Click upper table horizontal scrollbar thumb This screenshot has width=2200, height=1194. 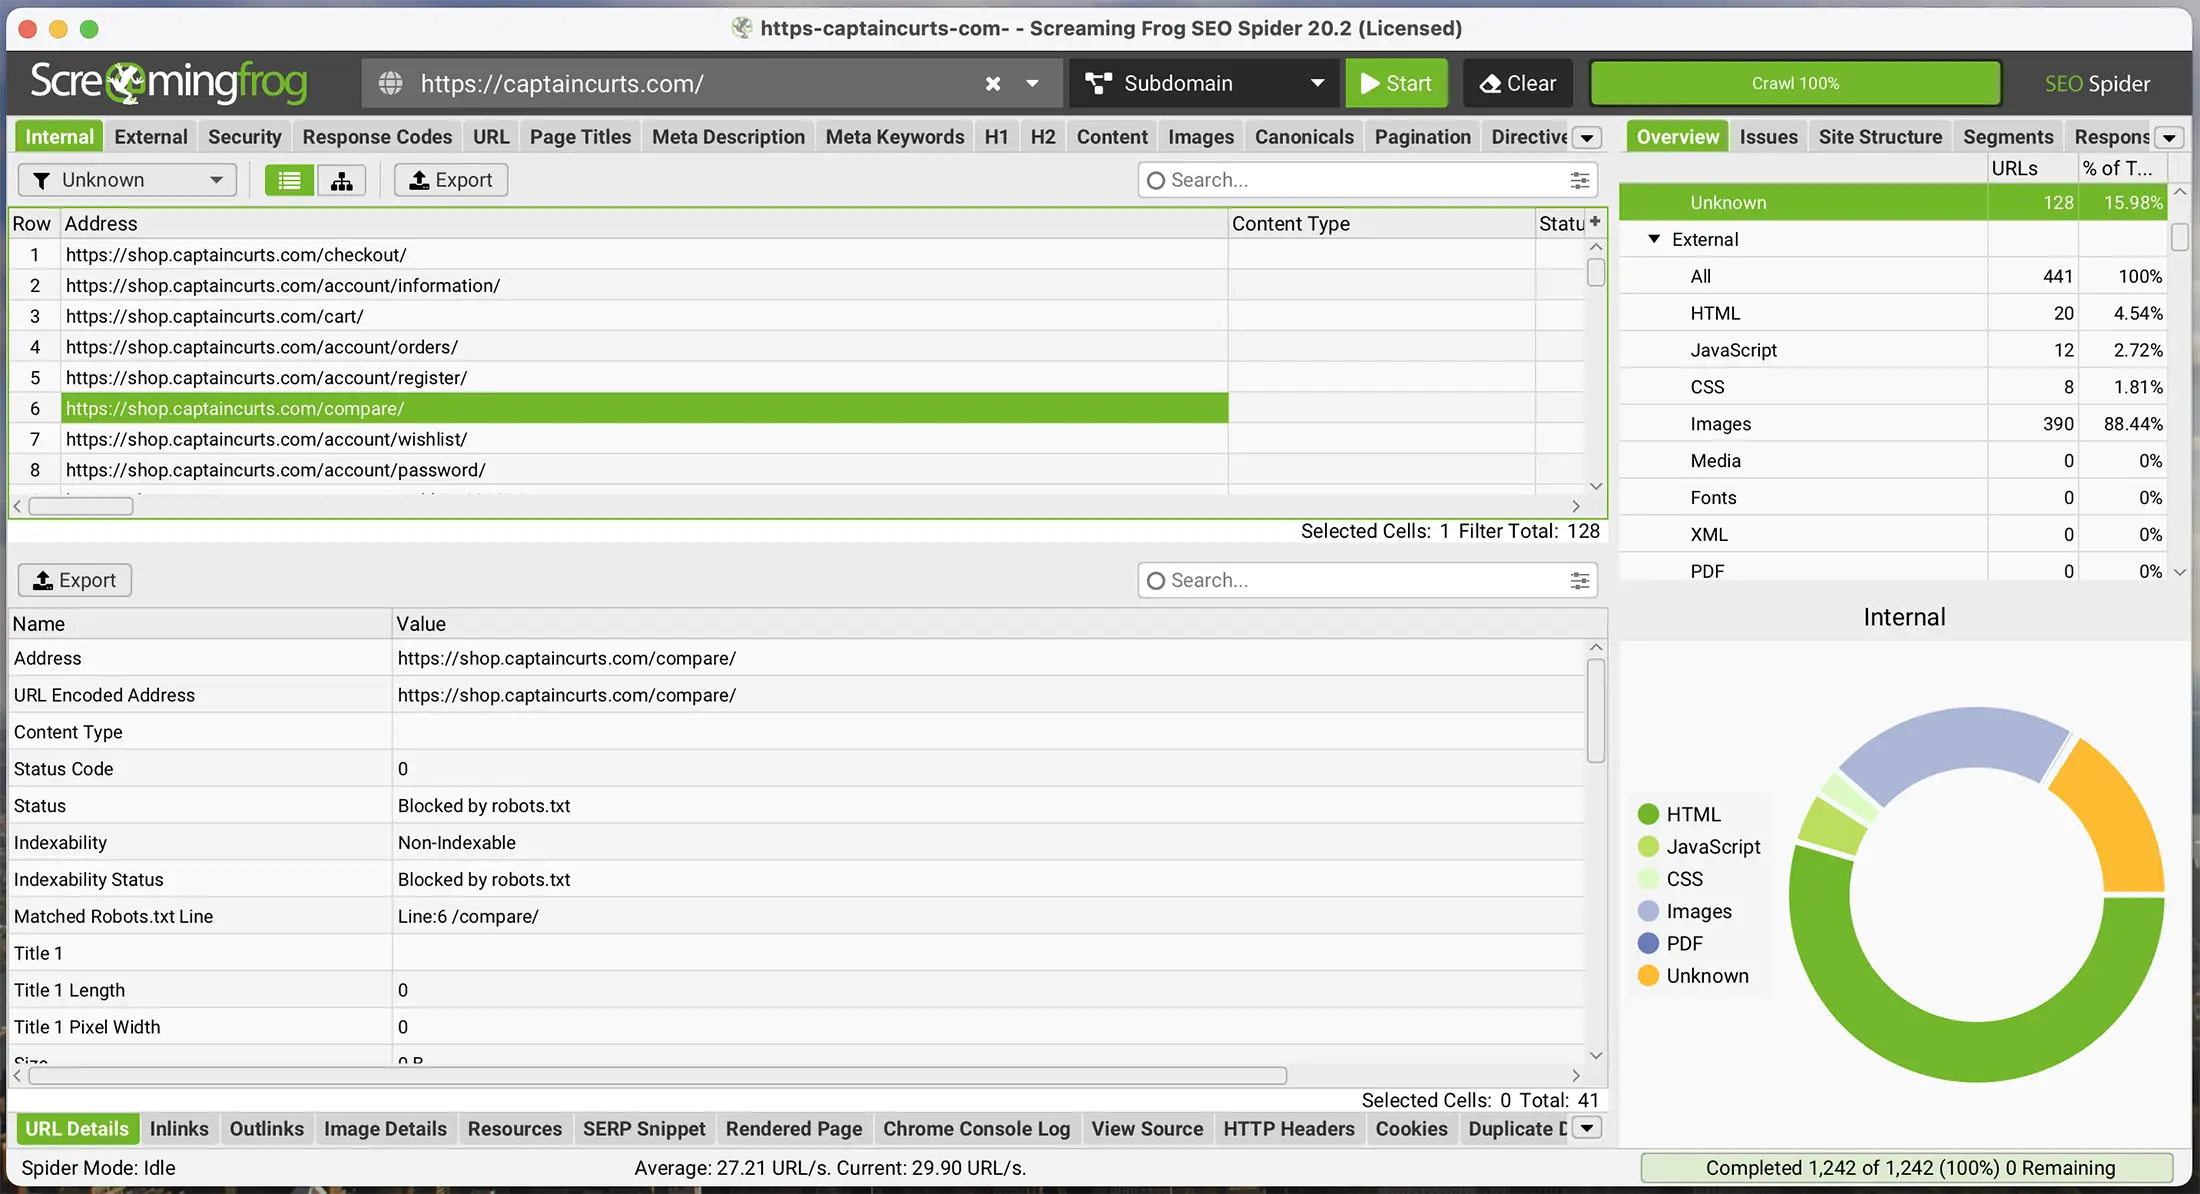click(x=81, y=507)
